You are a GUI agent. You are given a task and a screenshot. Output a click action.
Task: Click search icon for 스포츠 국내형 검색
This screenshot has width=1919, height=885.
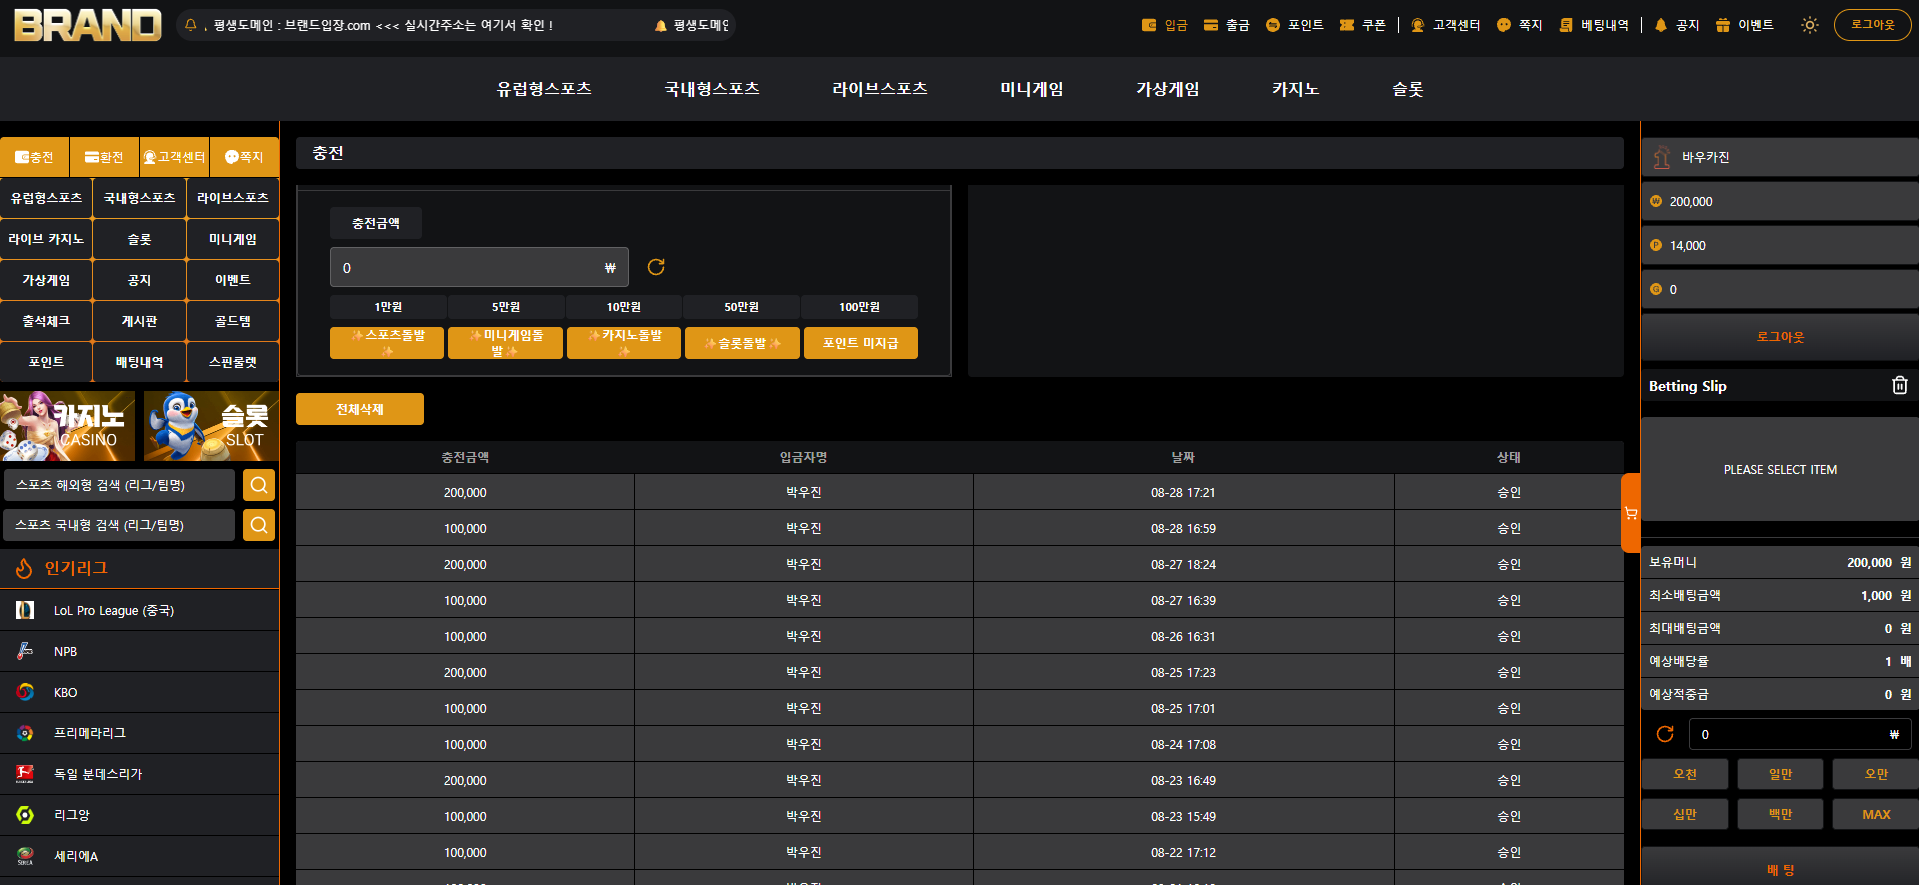click(259, 525)
